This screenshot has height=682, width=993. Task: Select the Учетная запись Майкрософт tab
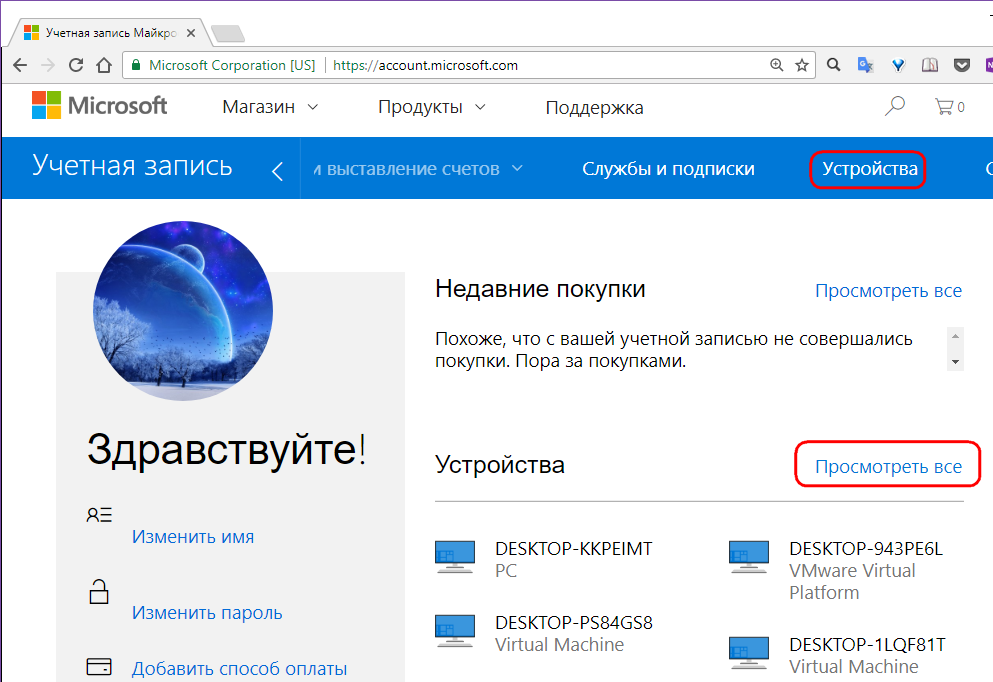(x=108, y=33)
